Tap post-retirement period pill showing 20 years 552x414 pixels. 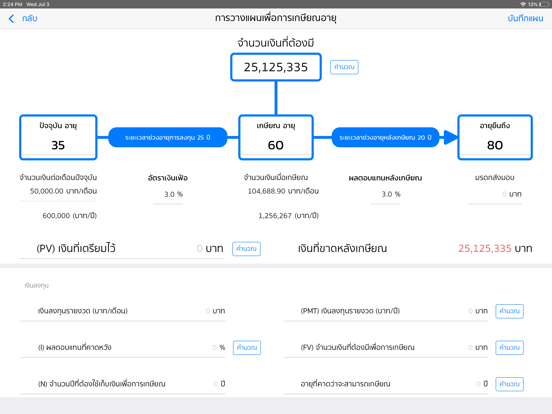[385, 137]
